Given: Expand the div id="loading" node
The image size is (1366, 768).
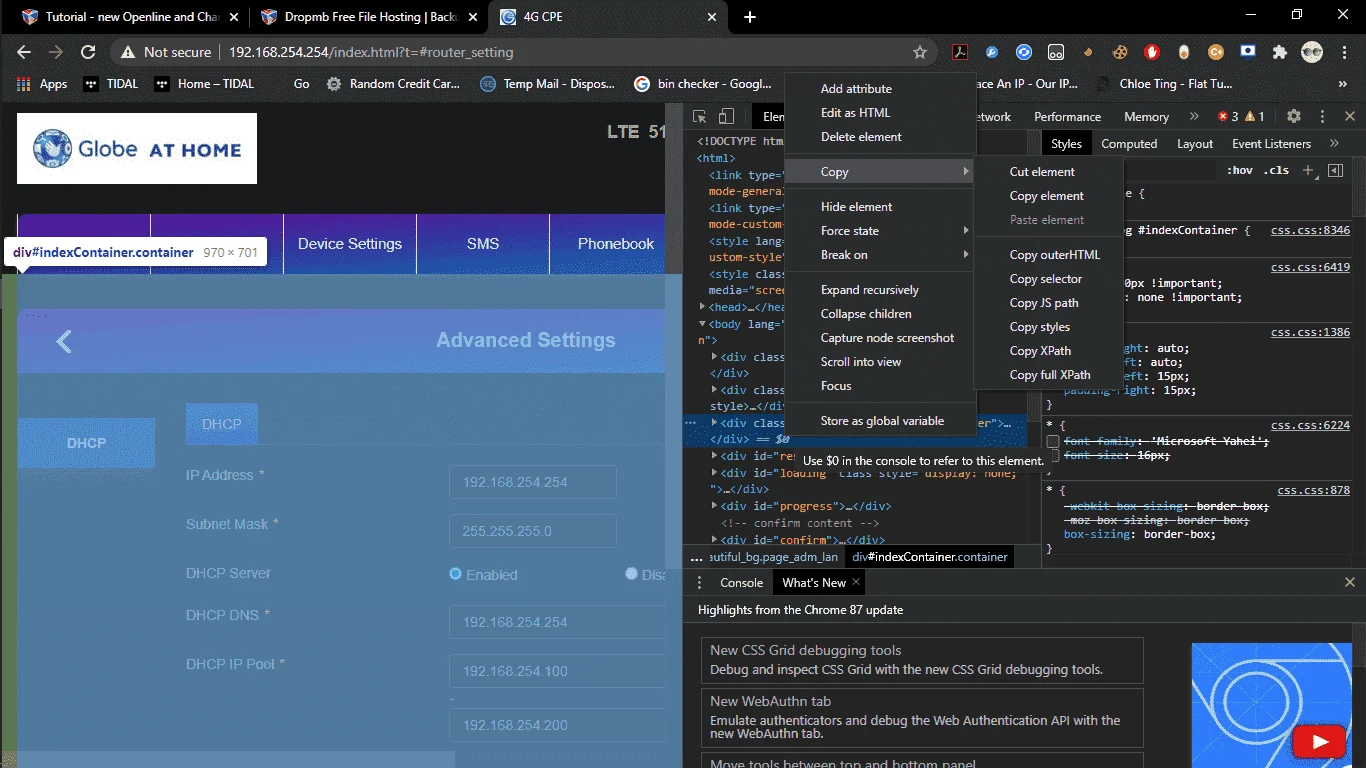Looking at the screenshot, I should point(714,473).
